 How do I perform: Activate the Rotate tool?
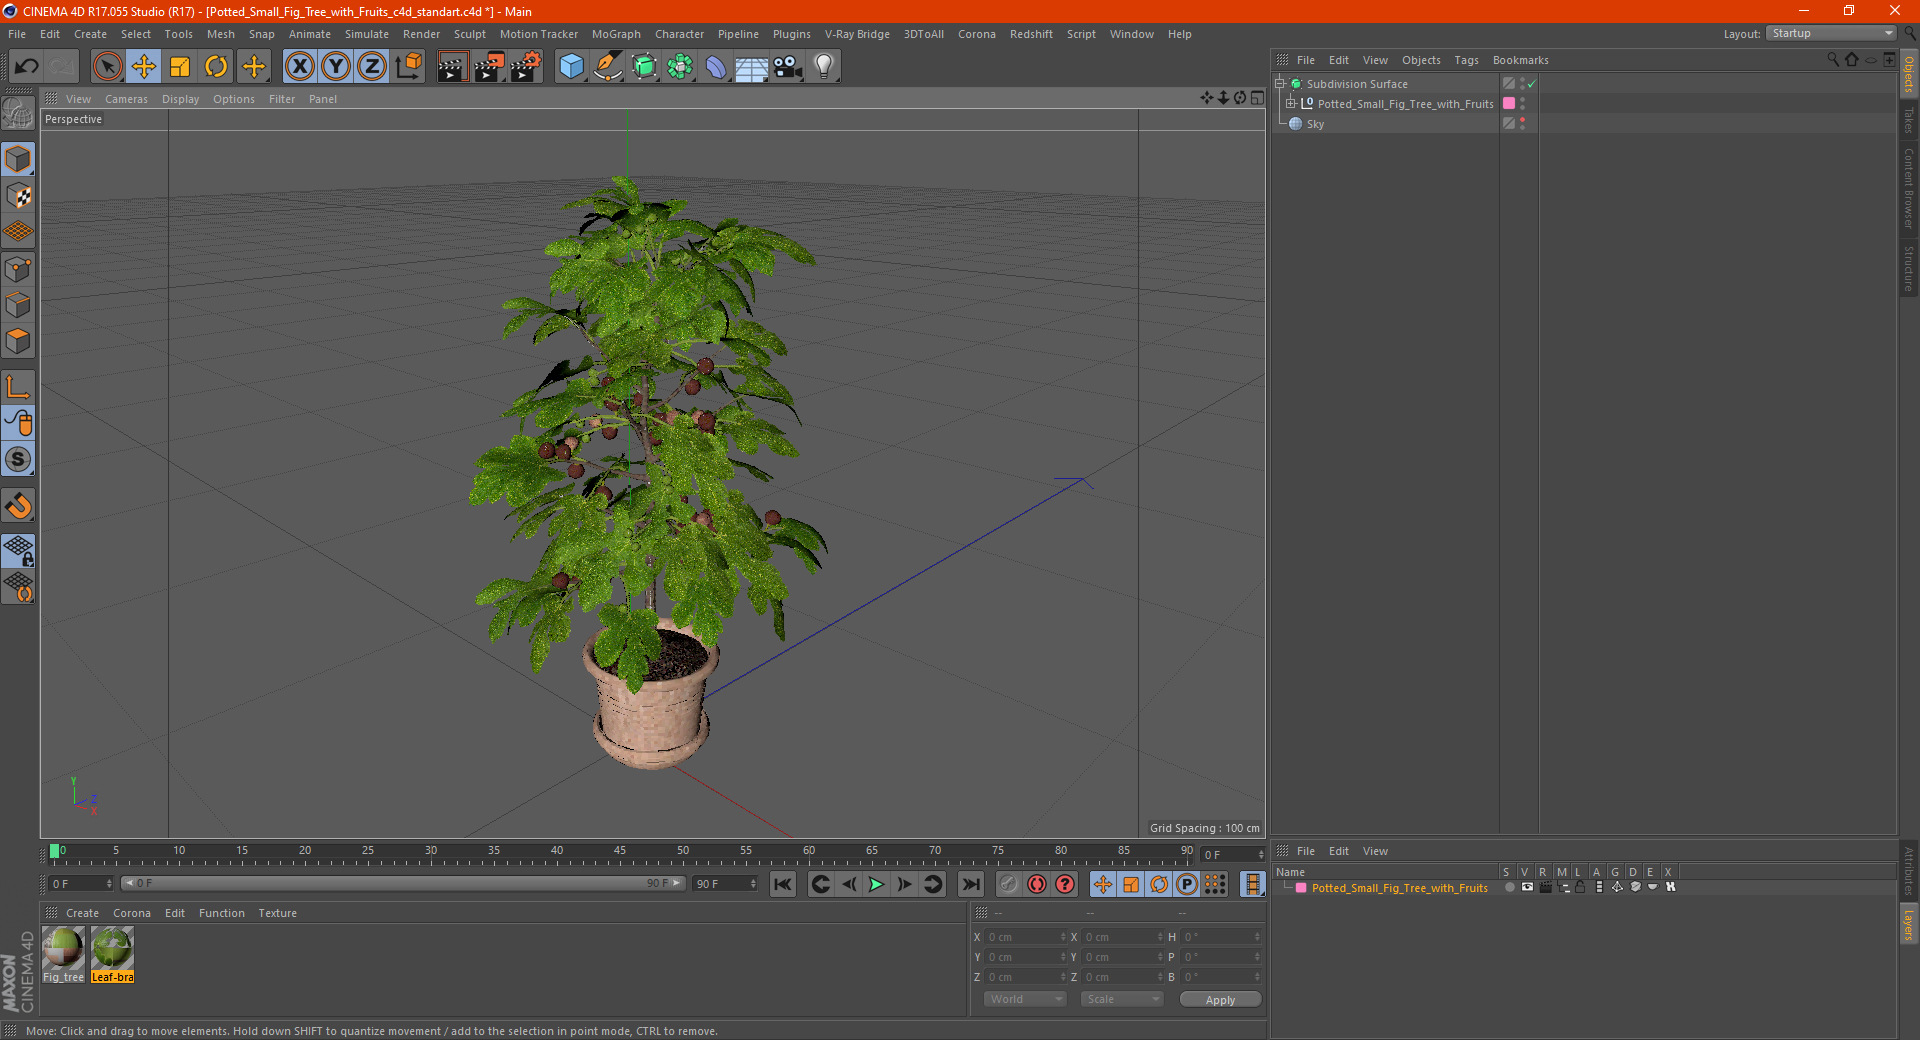[x=216, y=67]
